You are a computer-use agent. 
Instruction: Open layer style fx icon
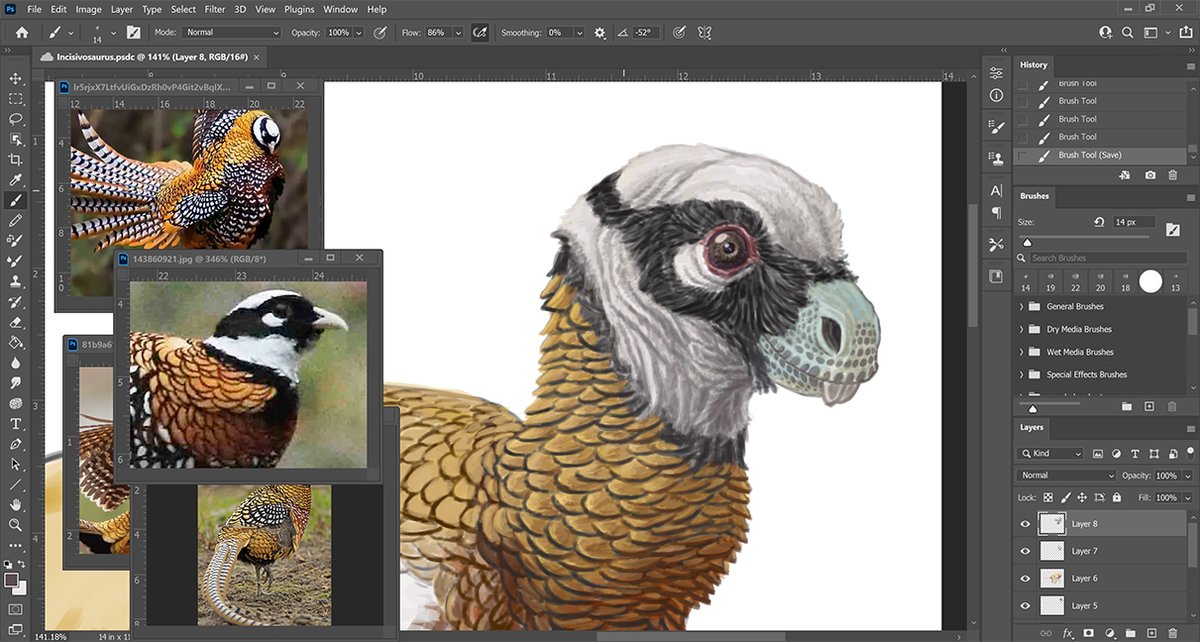coord(1067,632)
